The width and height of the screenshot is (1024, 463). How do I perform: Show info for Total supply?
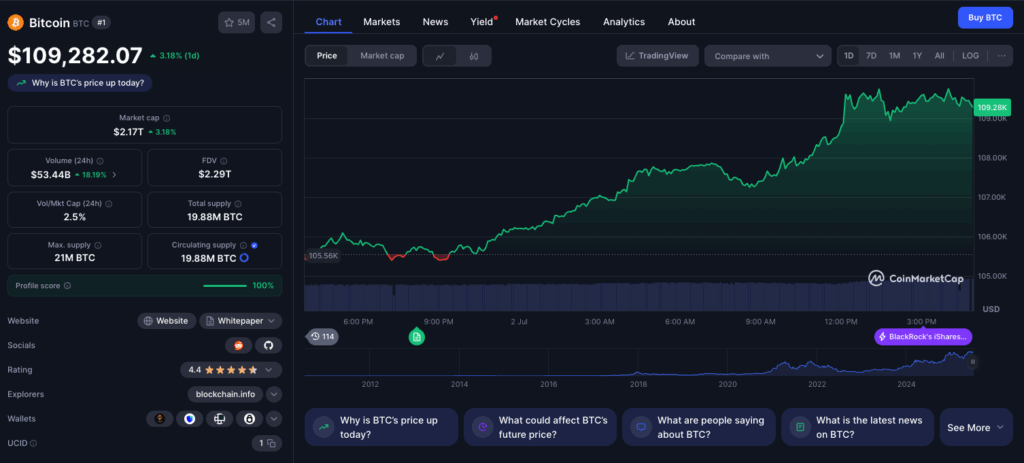[x=238, y=204]
